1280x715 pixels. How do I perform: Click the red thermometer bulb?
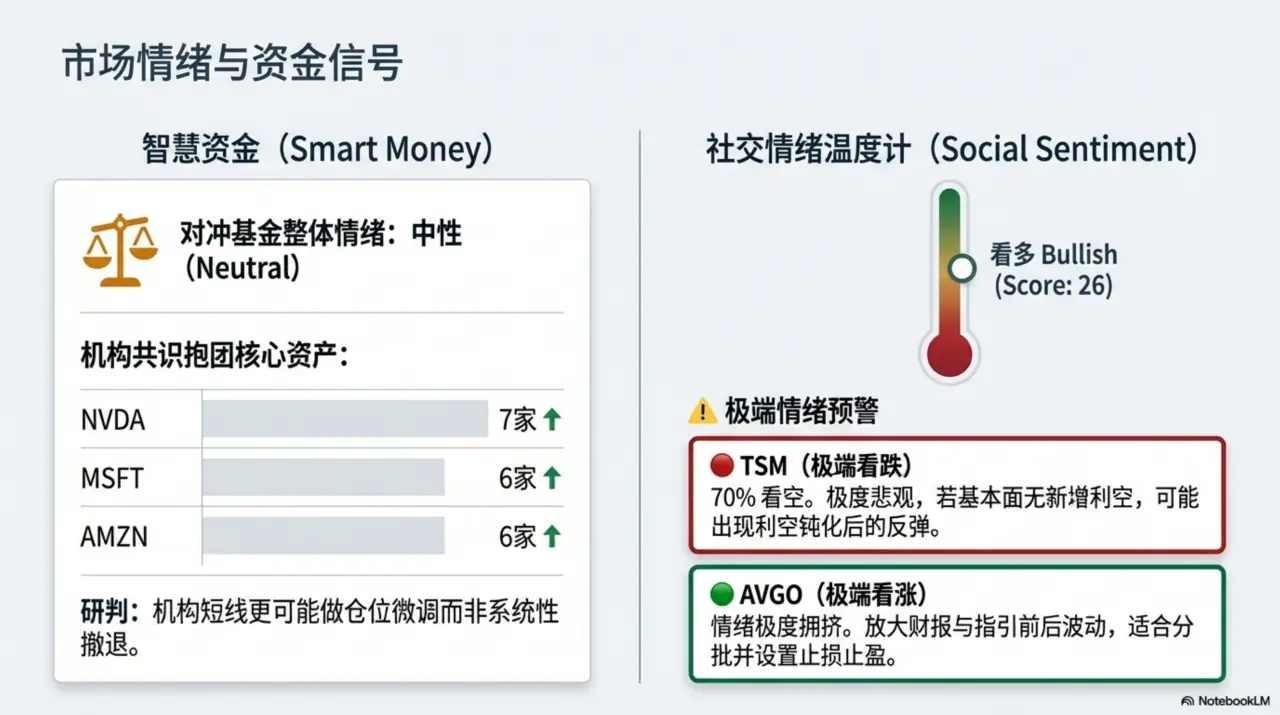[950, 354]
